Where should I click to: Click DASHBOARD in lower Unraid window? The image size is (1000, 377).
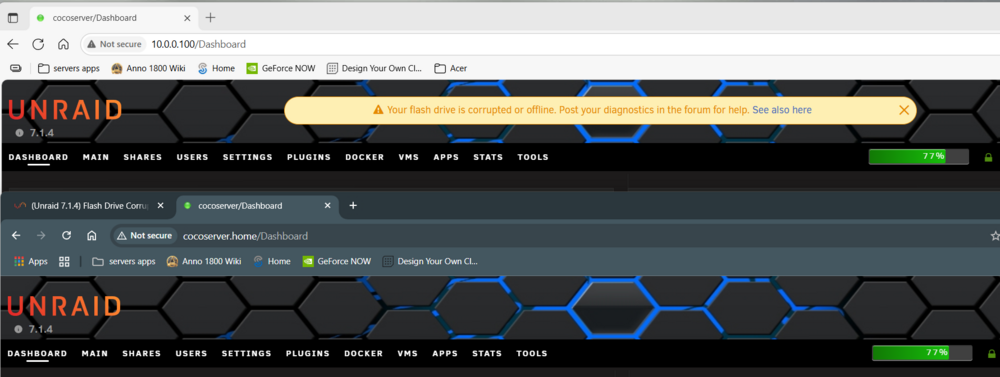pos(38,353)
